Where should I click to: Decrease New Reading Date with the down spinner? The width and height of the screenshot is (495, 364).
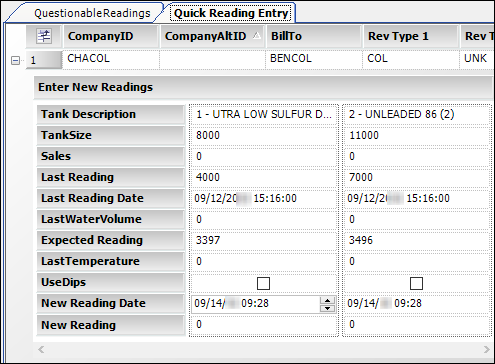[x=327, y=308]
